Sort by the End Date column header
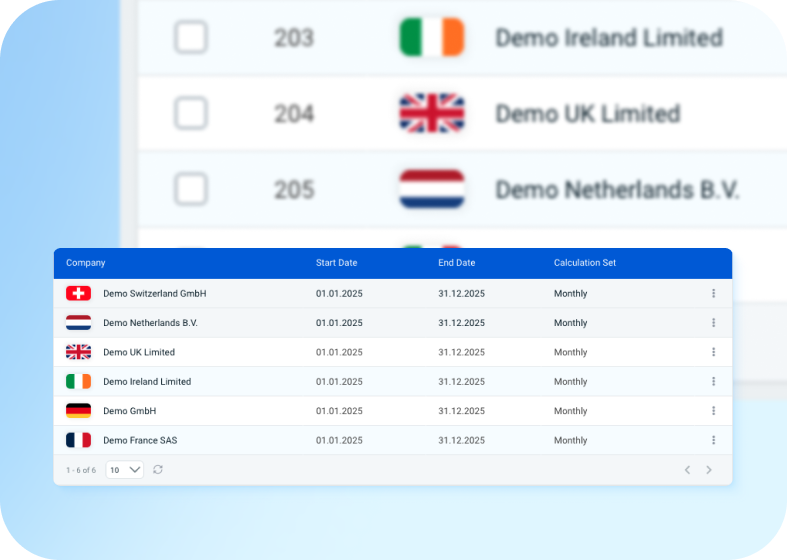Viewport: 787px width, 560px height. click(456, 263)
